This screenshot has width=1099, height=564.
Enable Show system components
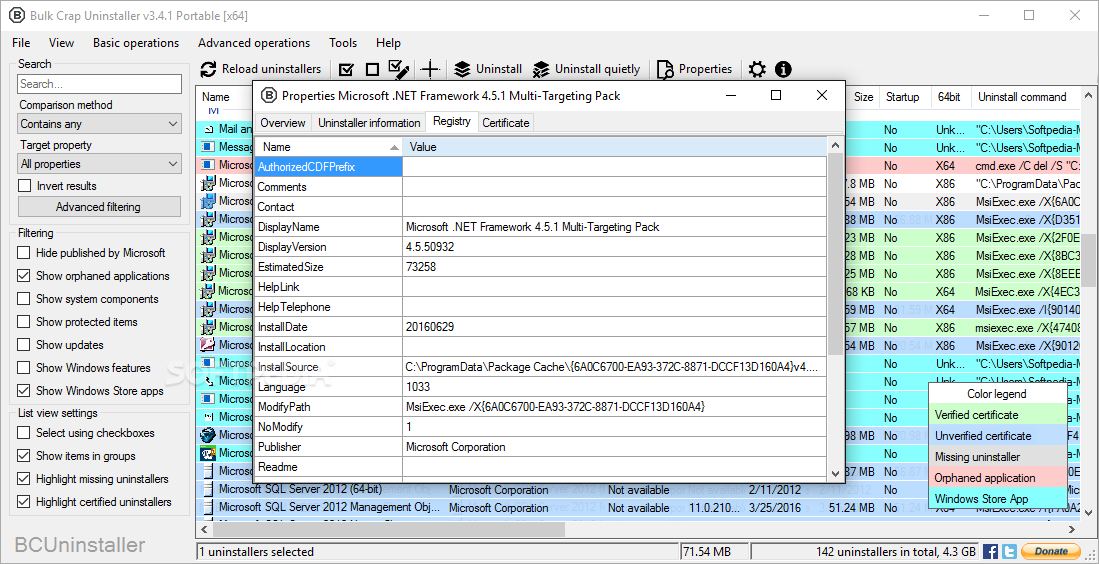pos(25,299)
